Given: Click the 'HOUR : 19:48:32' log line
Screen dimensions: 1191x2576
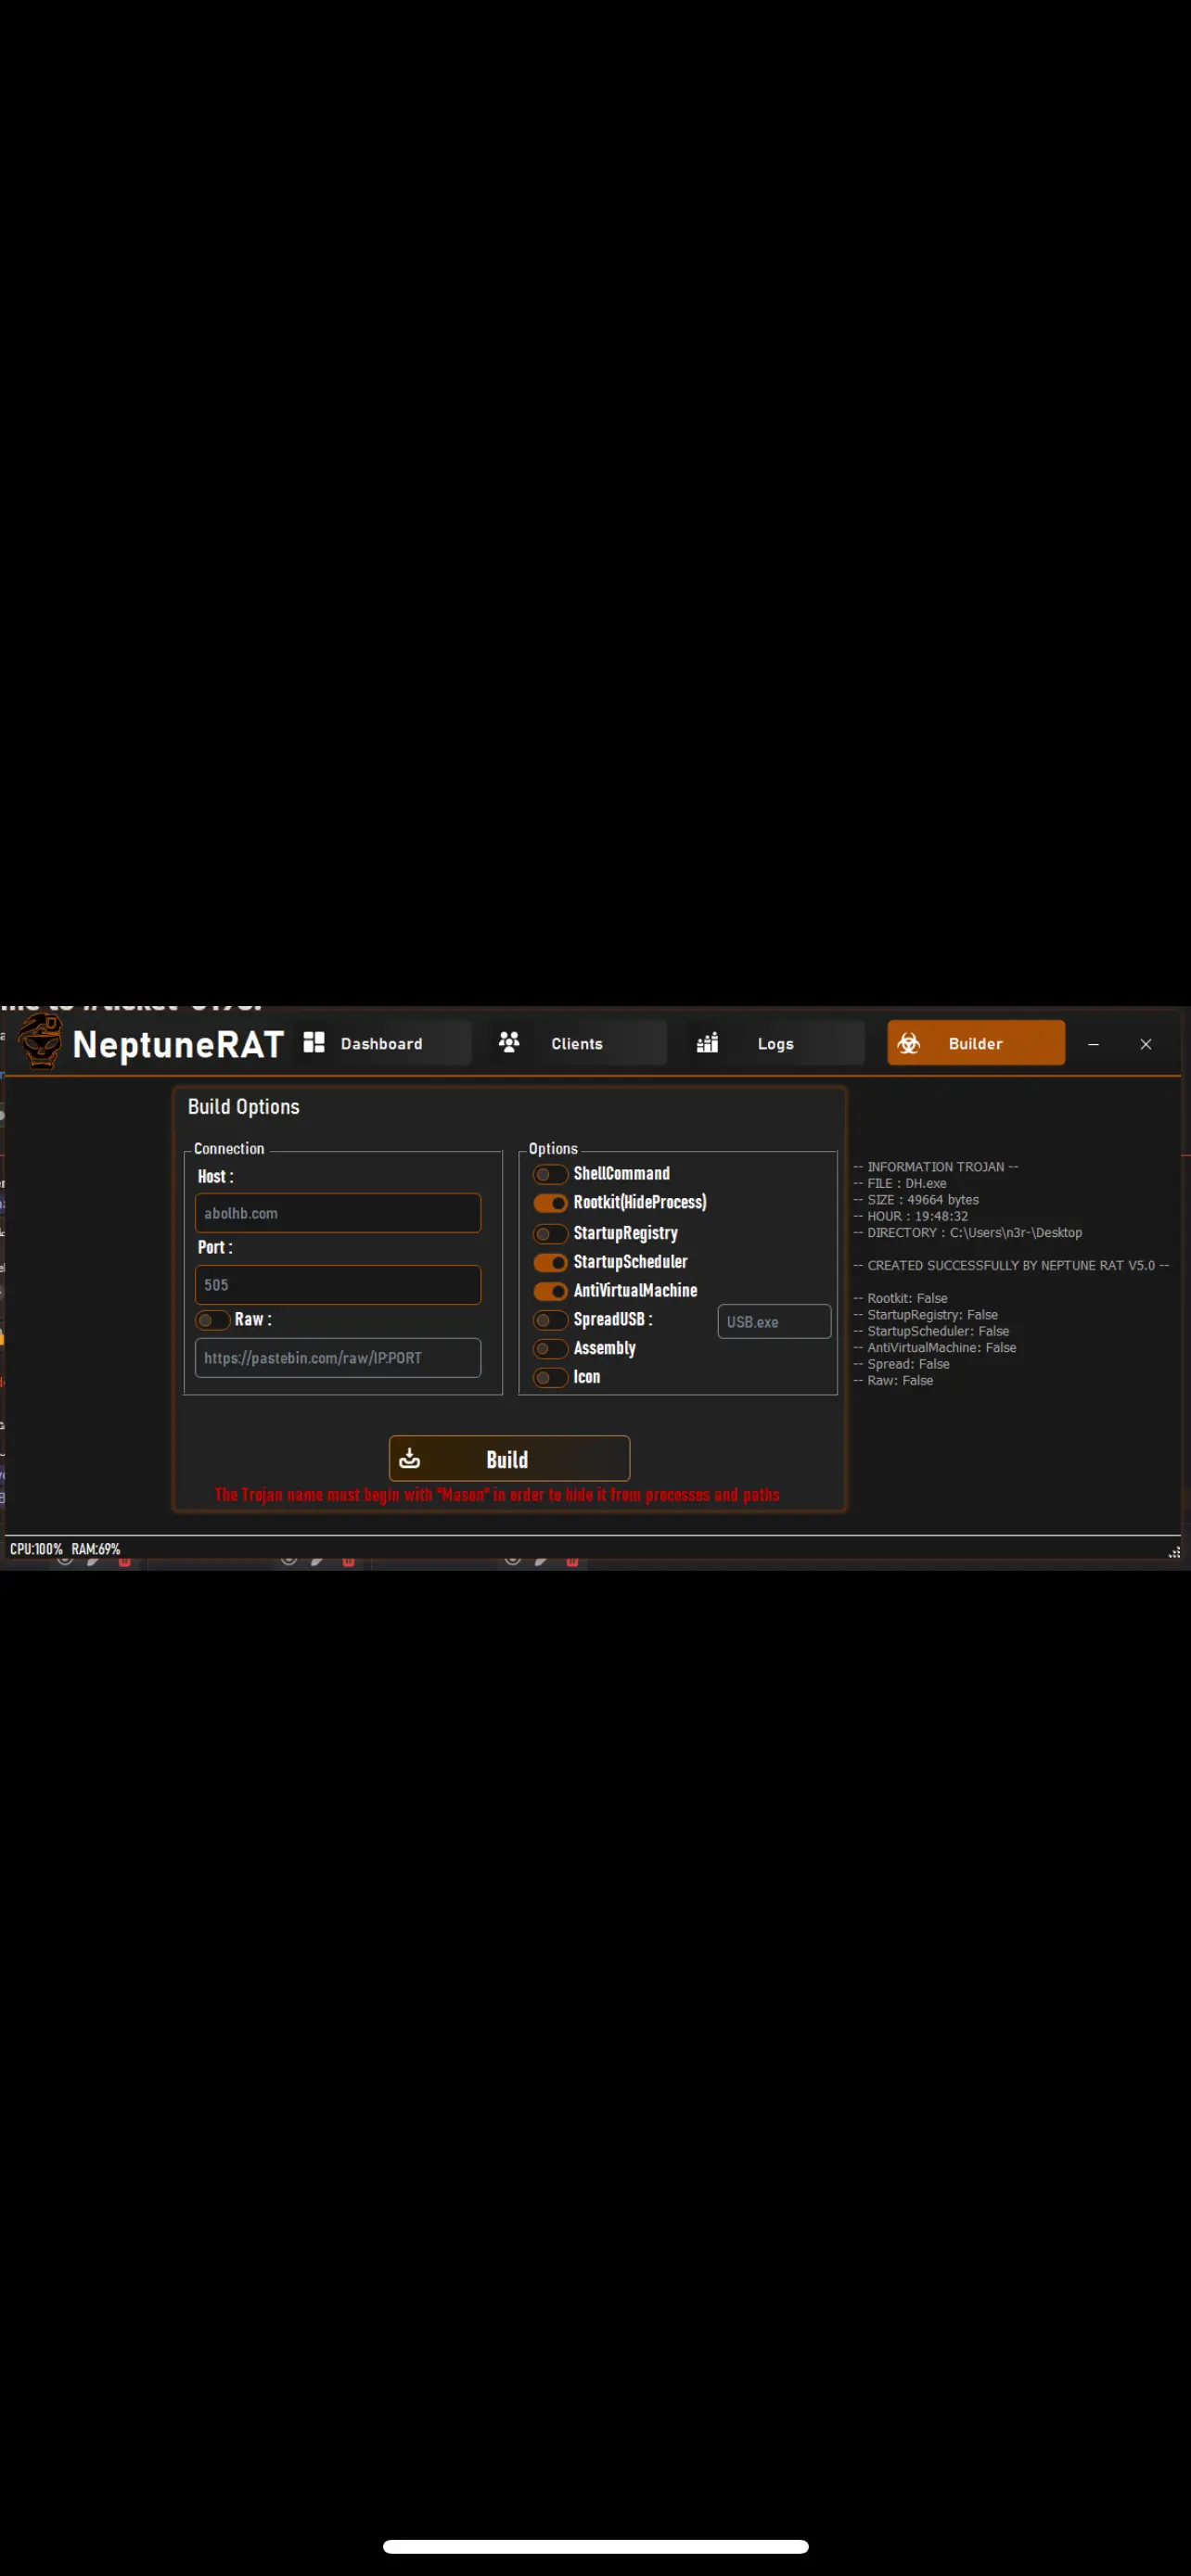Looking at the screenshot, I should pos(911,1216).
